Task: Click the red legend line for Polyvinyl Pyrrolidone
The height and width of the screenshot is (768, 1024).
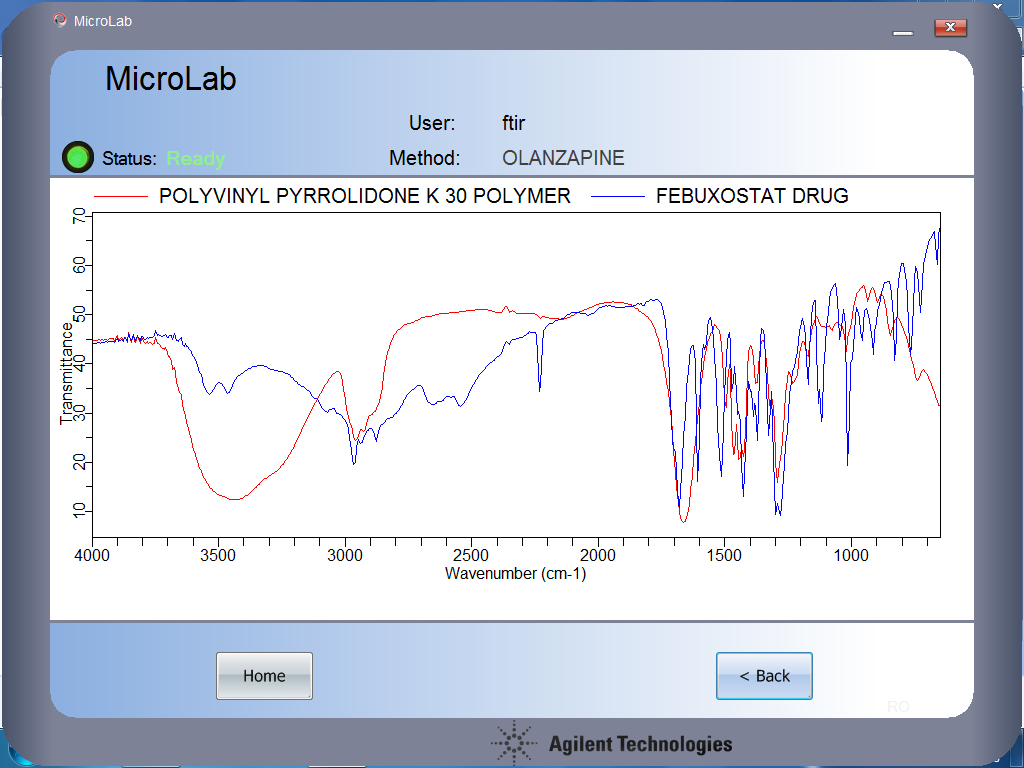Action: [x=120, y=197]
